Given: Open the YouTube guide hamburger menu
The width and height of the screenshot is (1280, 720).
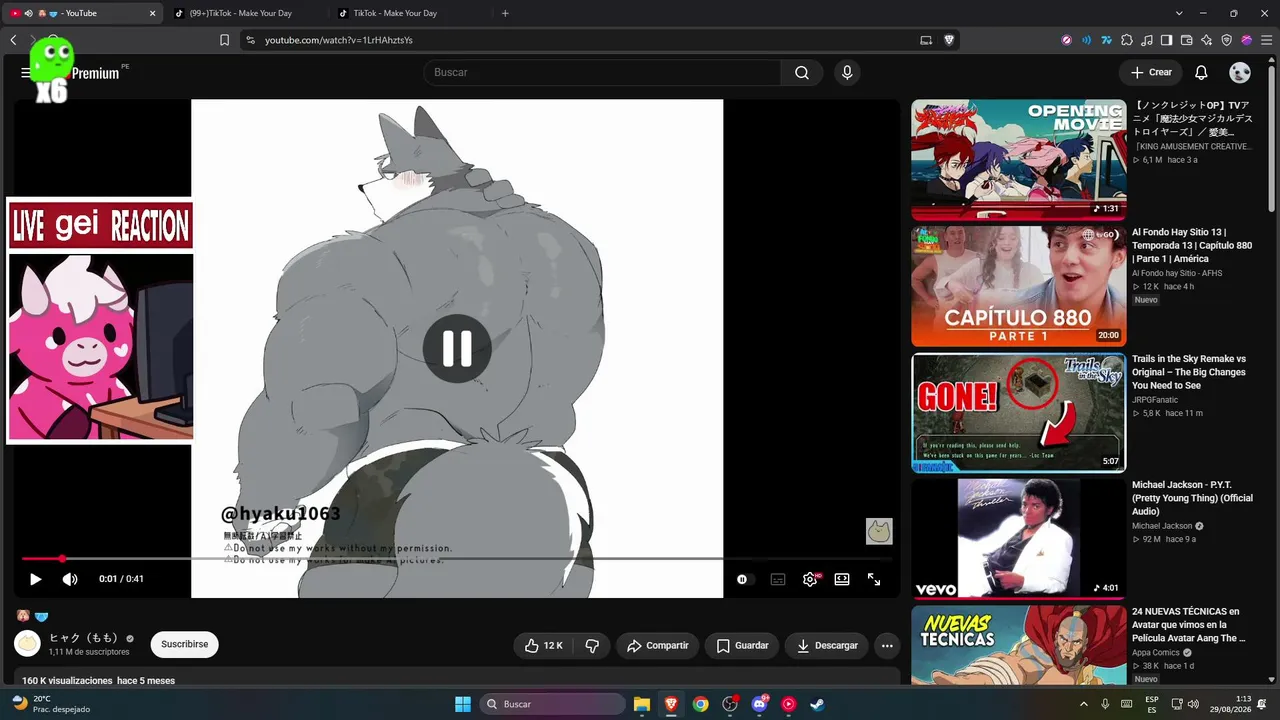Looking at the screenshot, I should tap(25, 72).
